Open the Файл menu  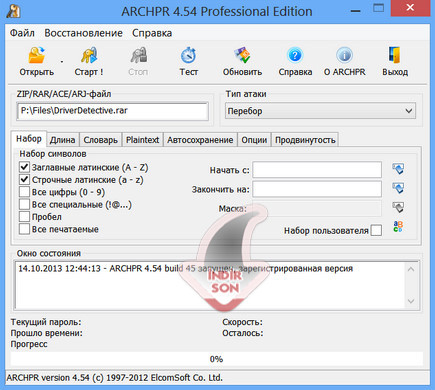pos(22,33)
